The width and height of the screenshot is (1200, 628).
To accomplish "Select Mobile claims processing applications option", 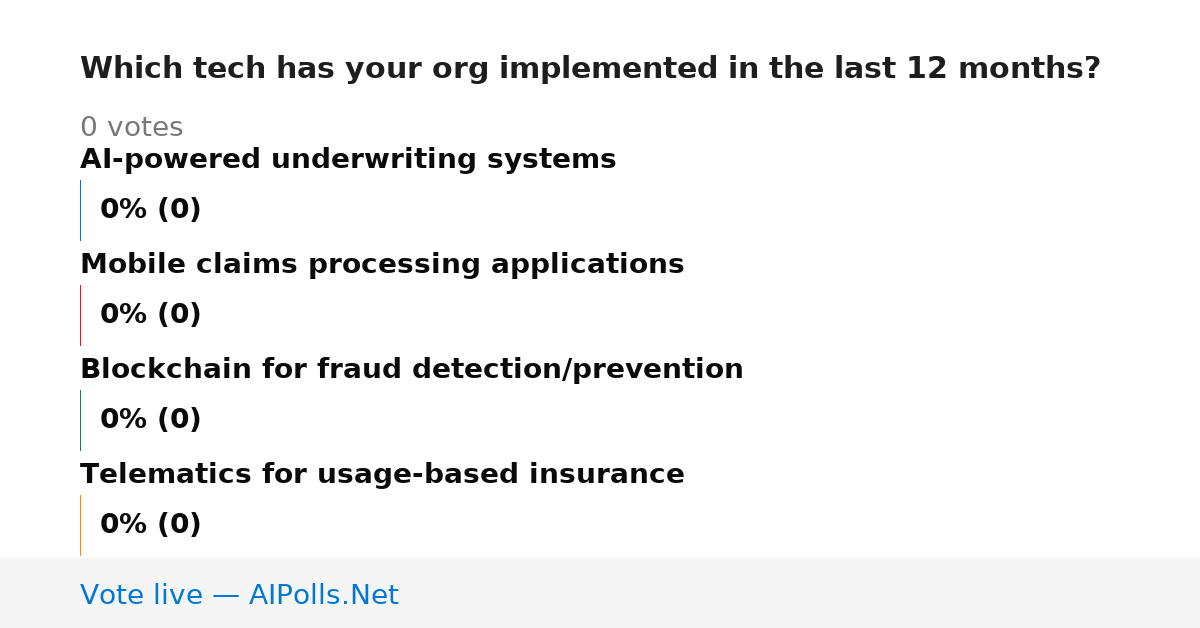I will [x=382, y=265].
